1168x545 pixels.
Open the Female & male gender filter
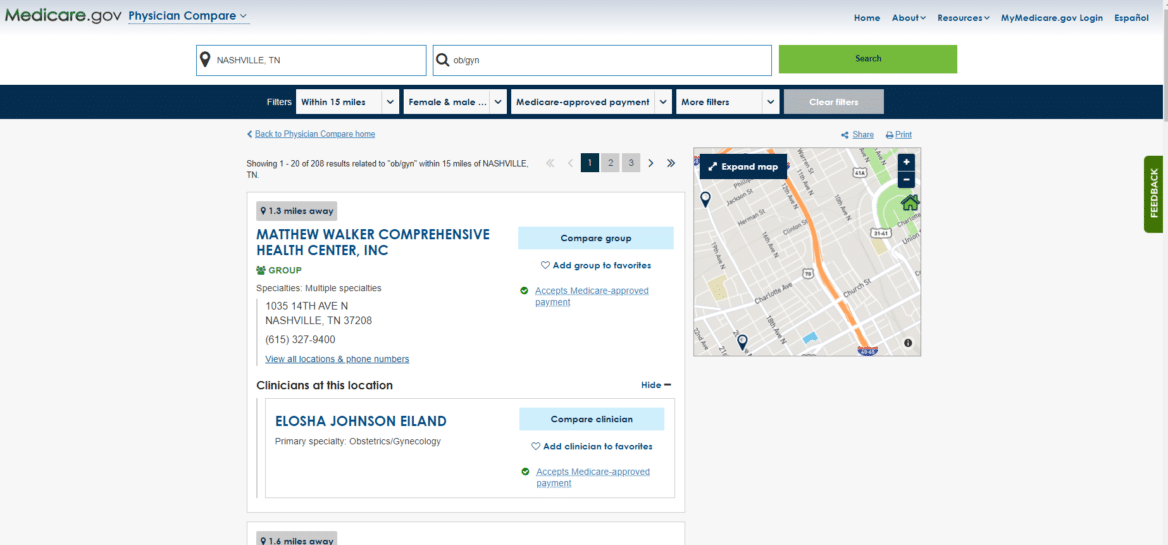point(455,102)
